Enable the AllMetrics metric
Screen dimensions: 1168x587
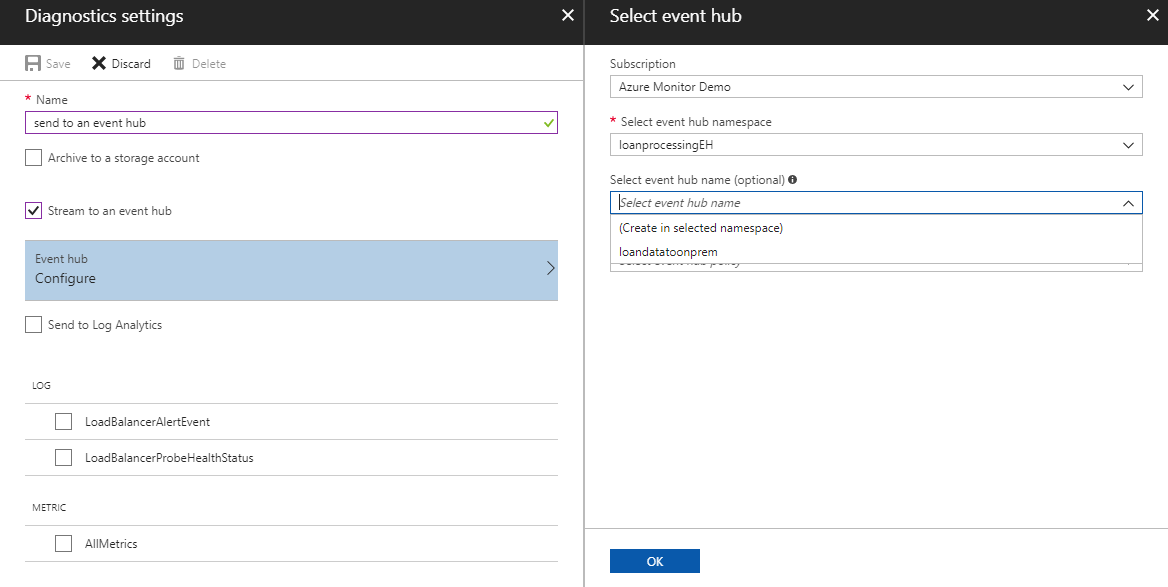(63, 543)
